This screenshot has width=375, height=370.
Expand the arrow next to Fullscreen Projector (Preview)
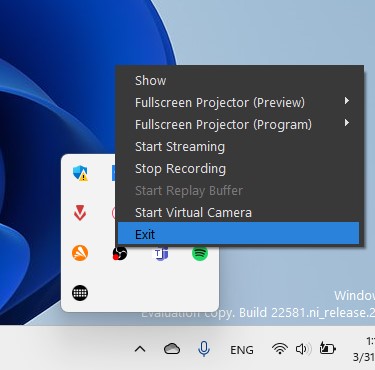click(347, 101)
